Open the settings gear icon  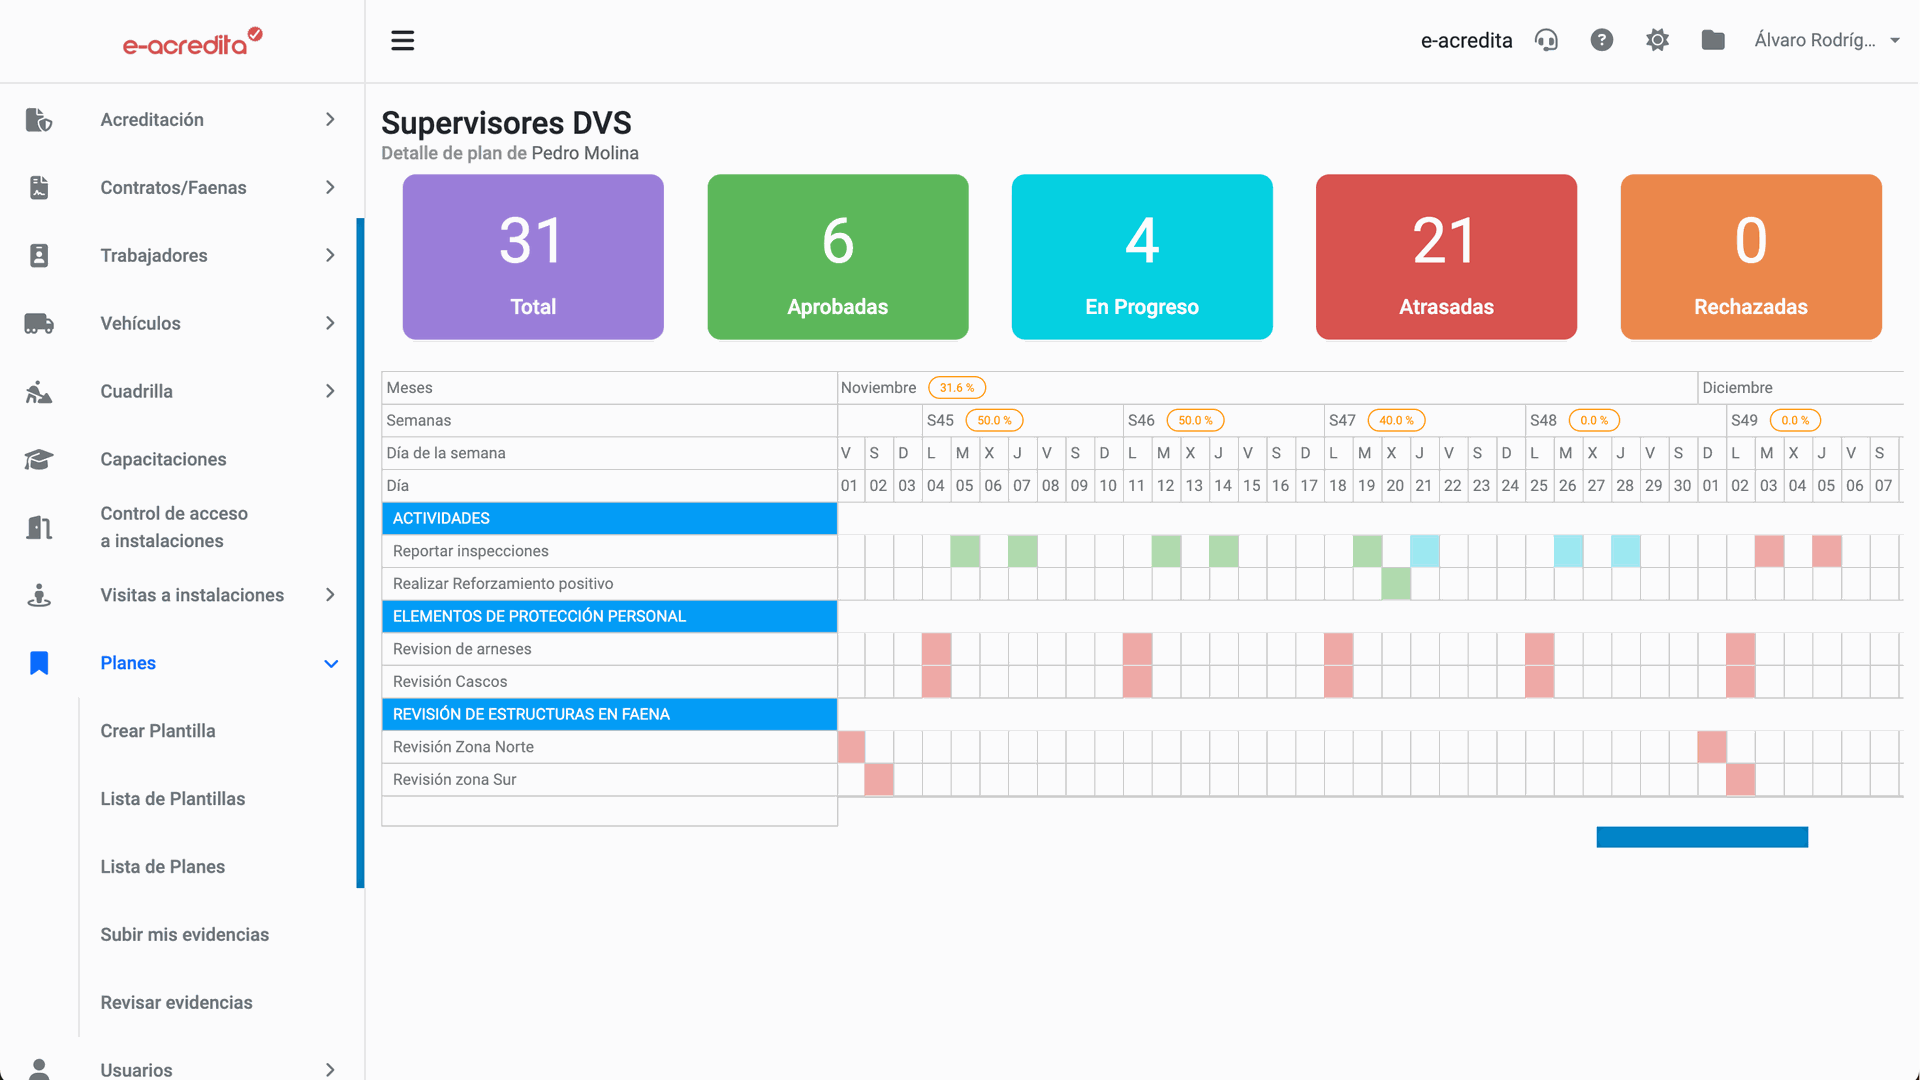(1657, 40)
